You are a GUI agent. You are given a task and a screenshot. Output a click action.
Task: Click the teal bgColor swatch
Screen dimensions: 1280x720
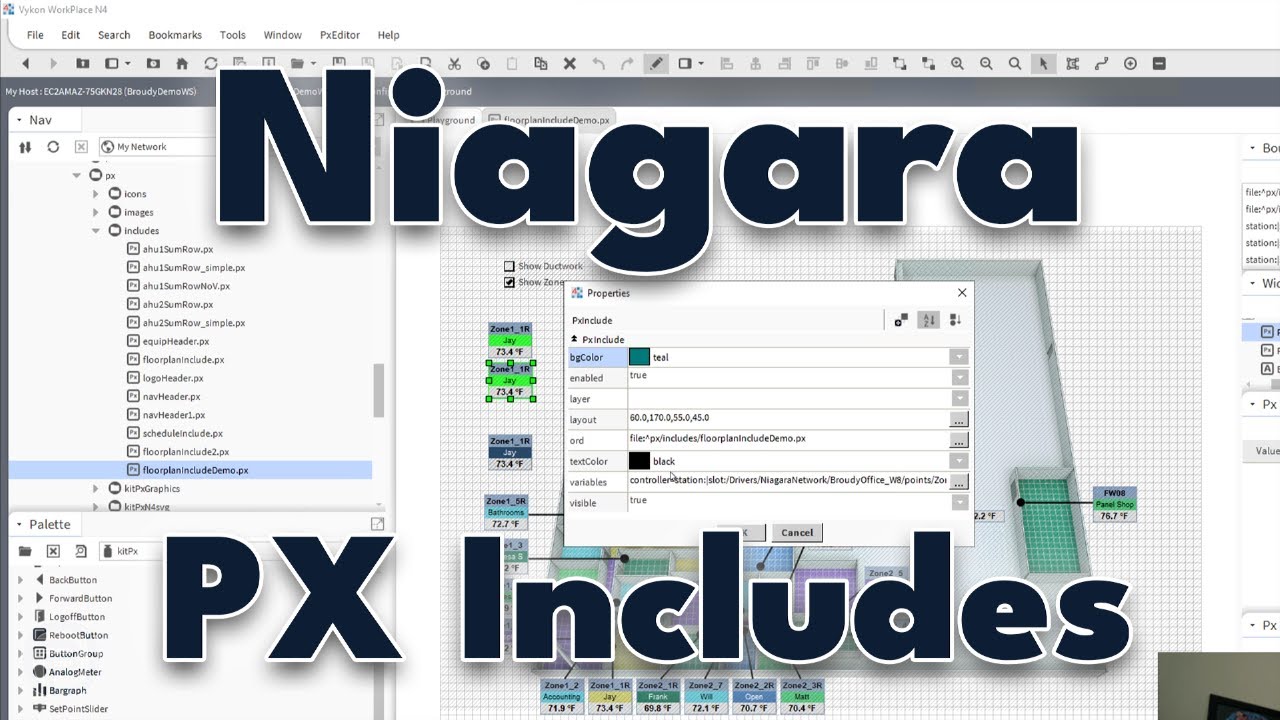point(639,357)
